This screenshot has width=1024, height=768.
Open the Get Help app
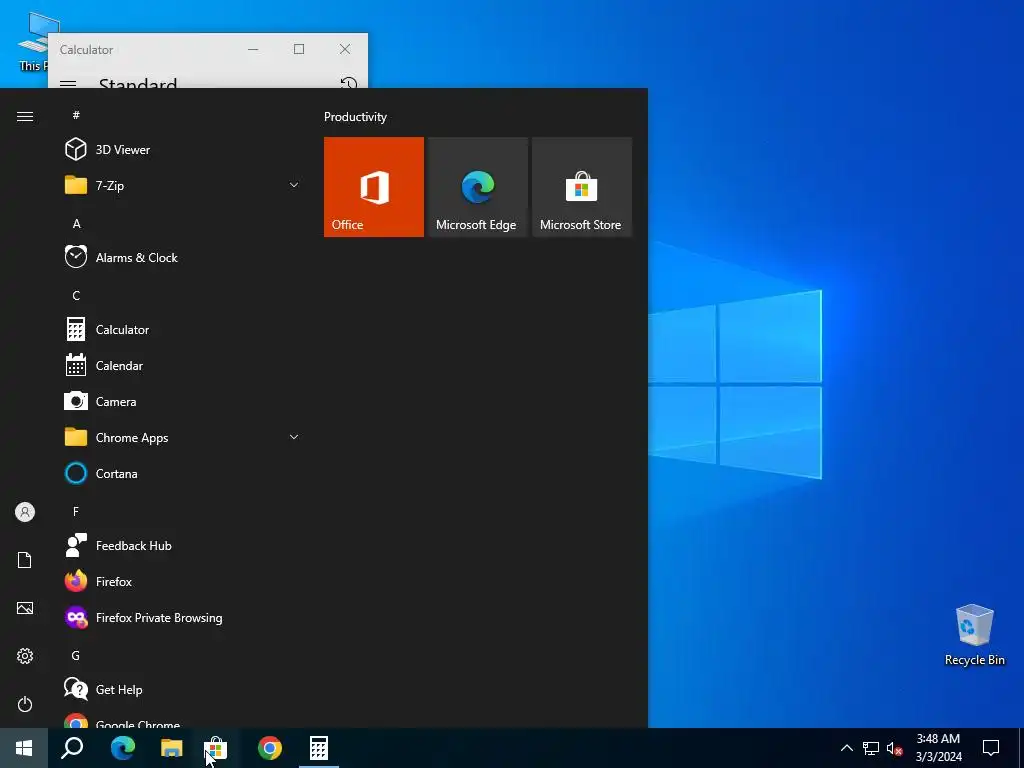tap(183, 689)
